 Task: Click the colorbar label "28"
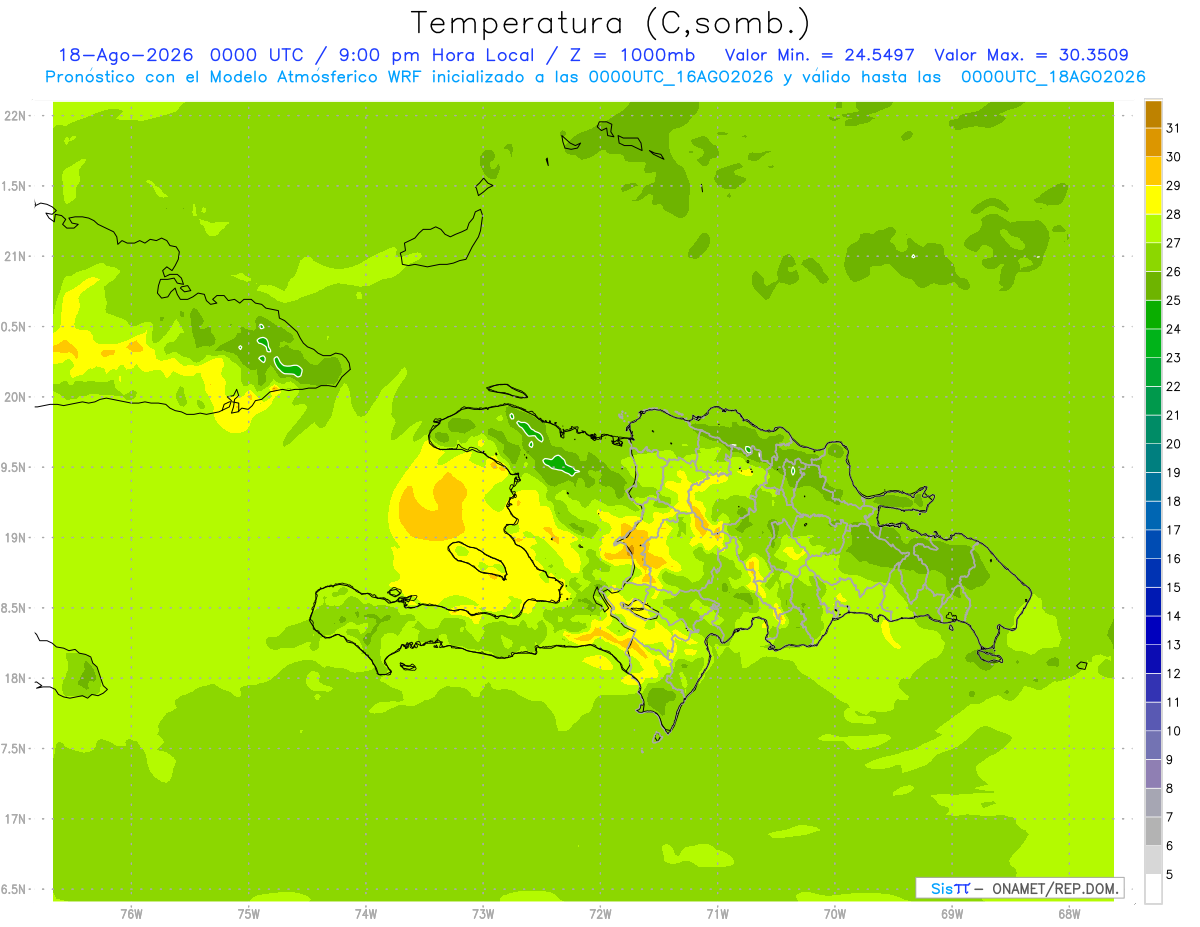click(1174, 214)
